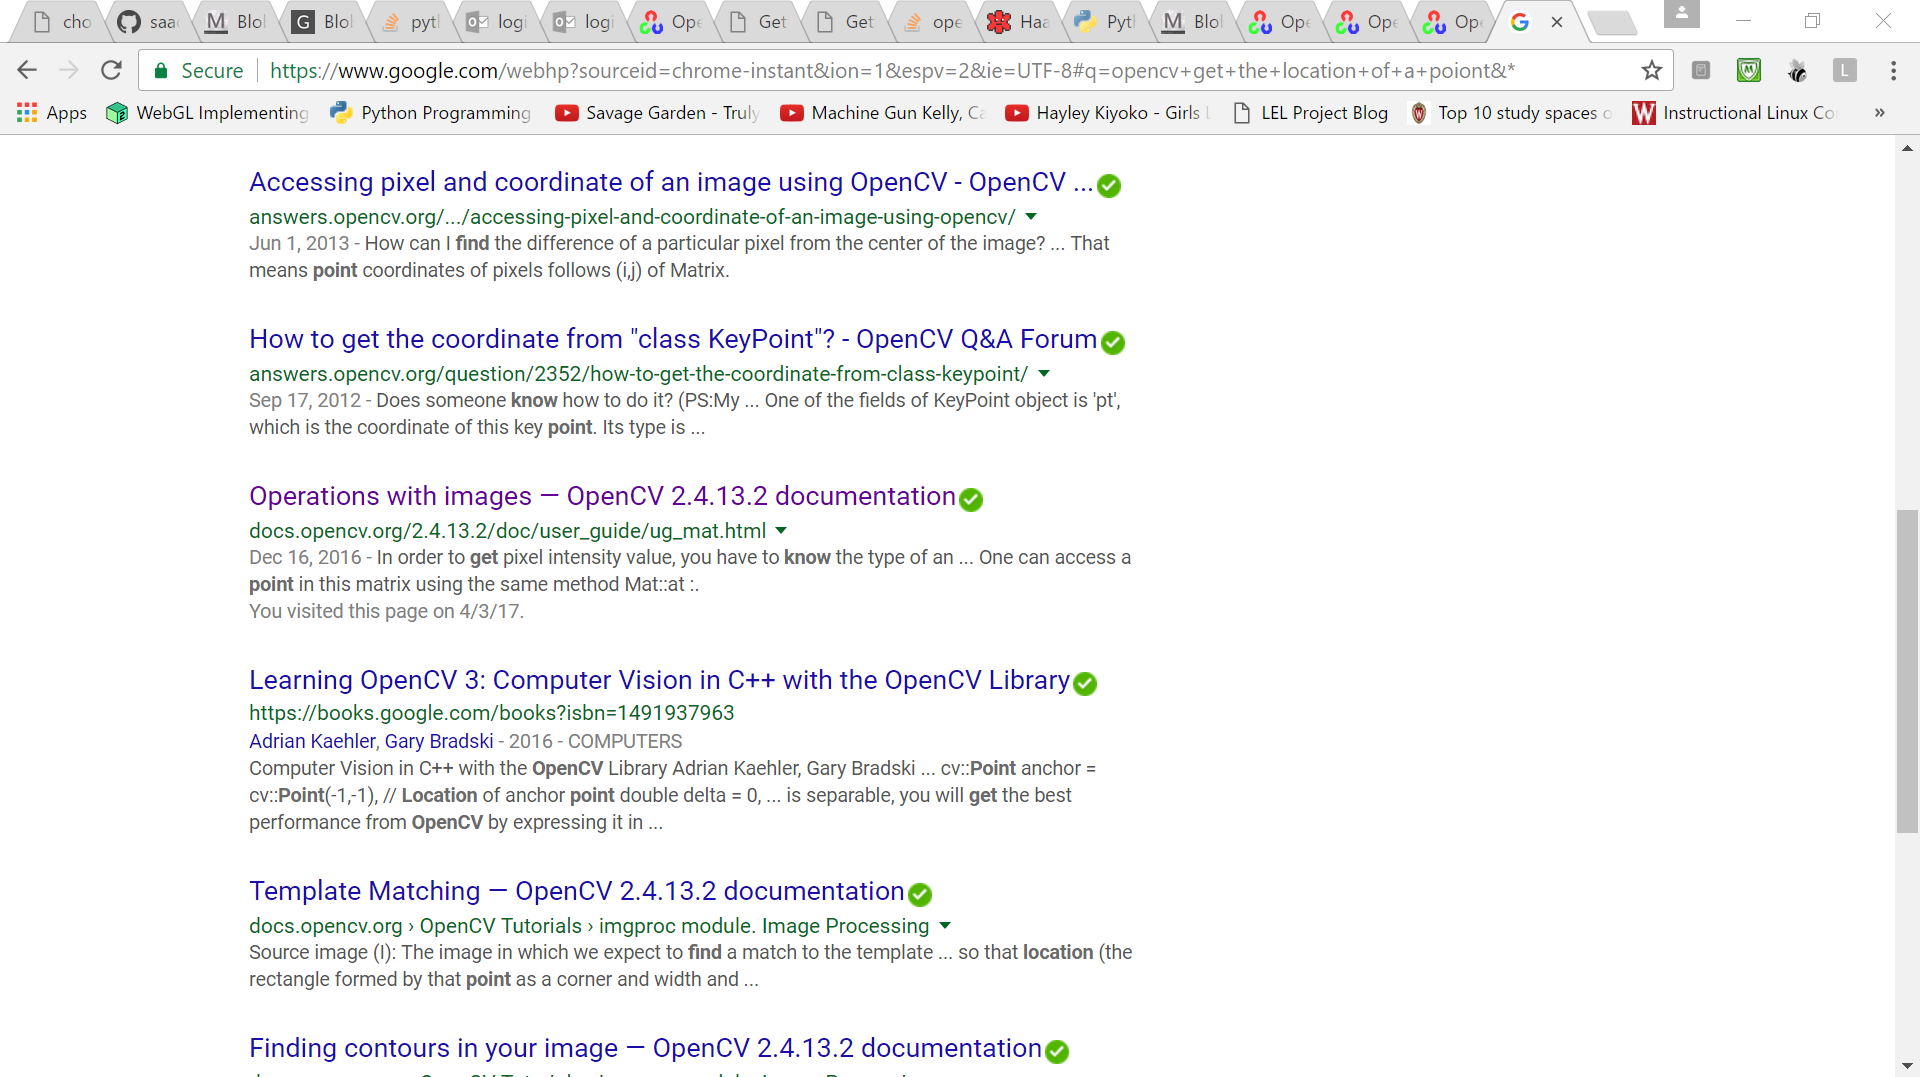Bookmark this page with the star icon
Image resolution: width=1920 pixels, height=1077 pixels.
(x=1651, y=70)
